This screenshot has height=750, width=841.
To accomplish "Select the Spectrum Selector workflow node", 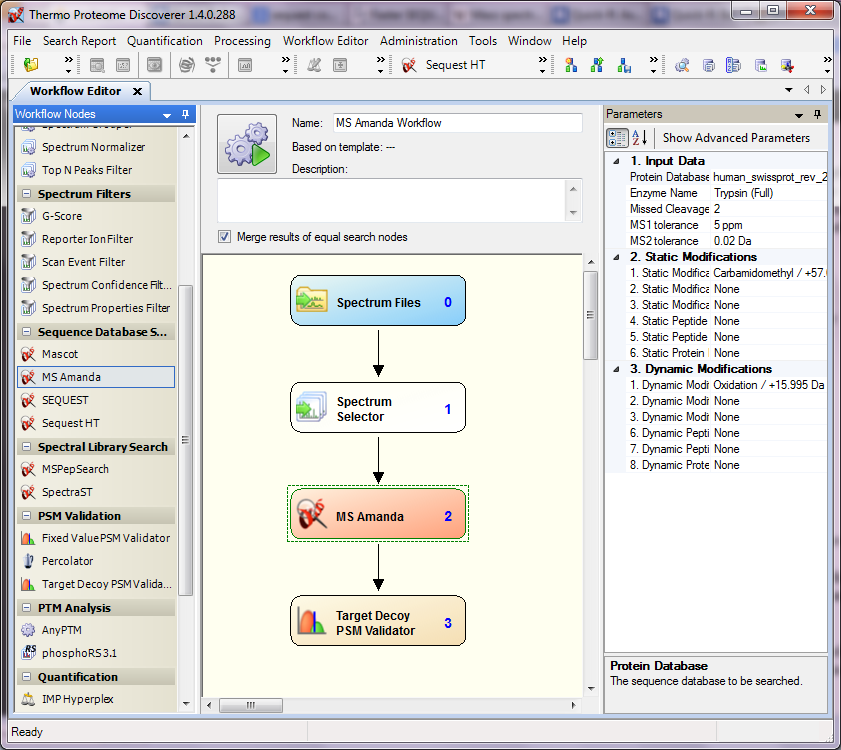I will tap(378, 408).
